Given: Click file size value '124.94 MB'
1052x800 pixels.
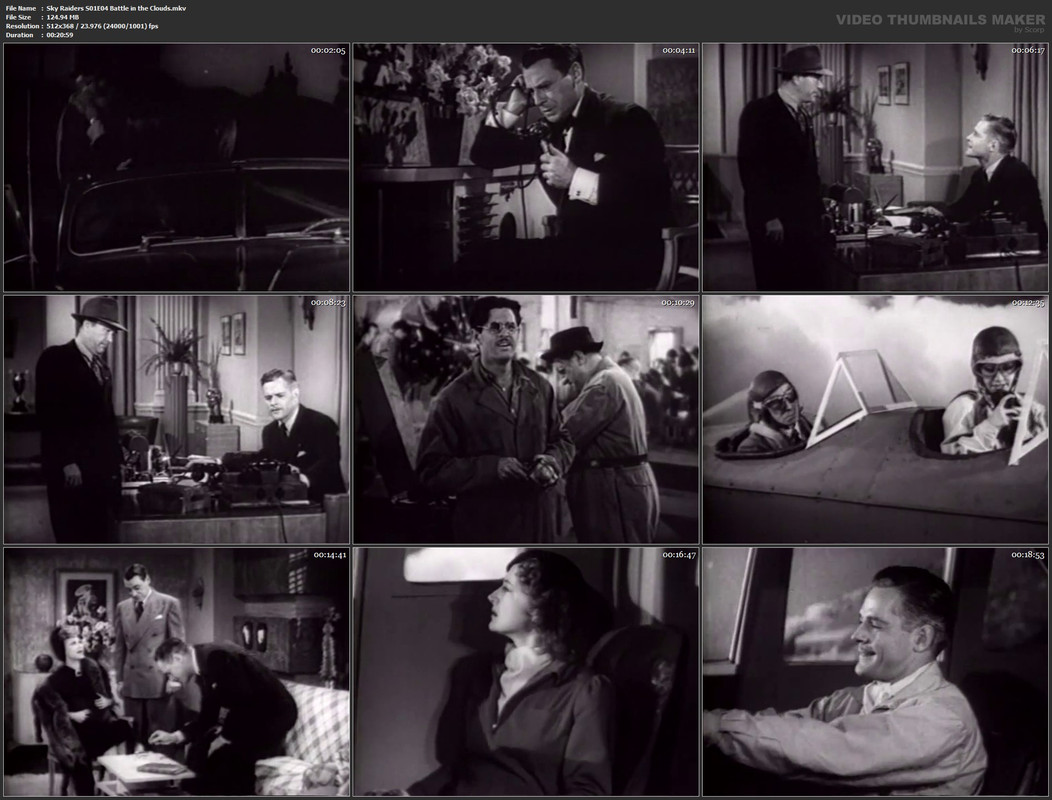Looking at the screenshot, I should click(x=62, y=17).
